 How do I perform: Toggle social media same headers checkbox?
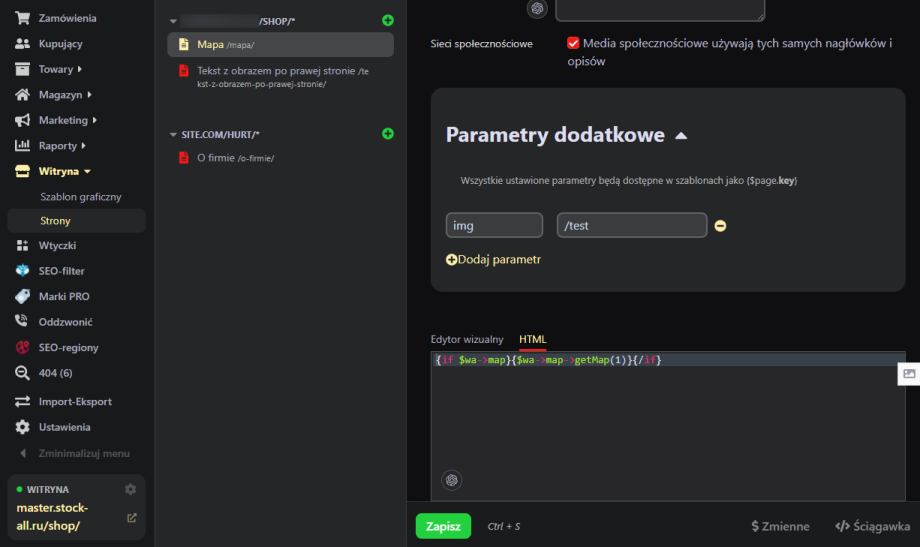[x=573, y=43]
